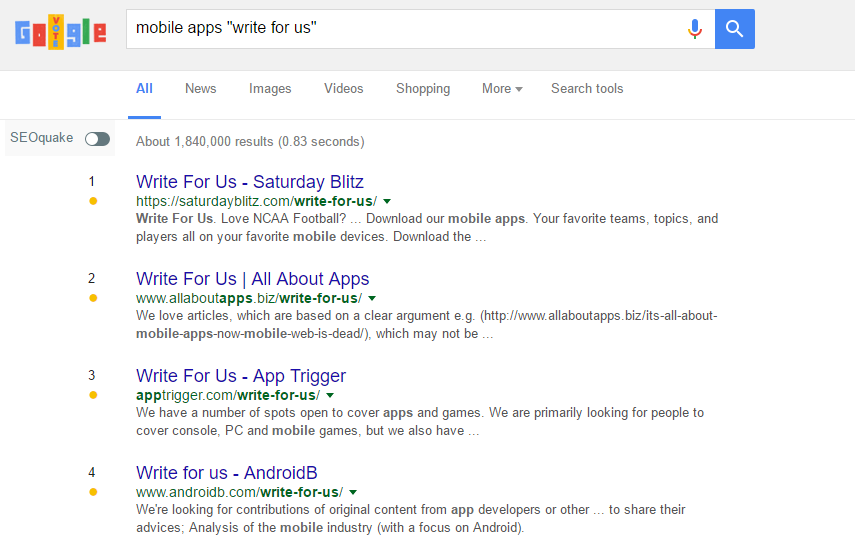Open Write for us - AndroidB result
855x550 pixels.
click(x=227, y=473)
